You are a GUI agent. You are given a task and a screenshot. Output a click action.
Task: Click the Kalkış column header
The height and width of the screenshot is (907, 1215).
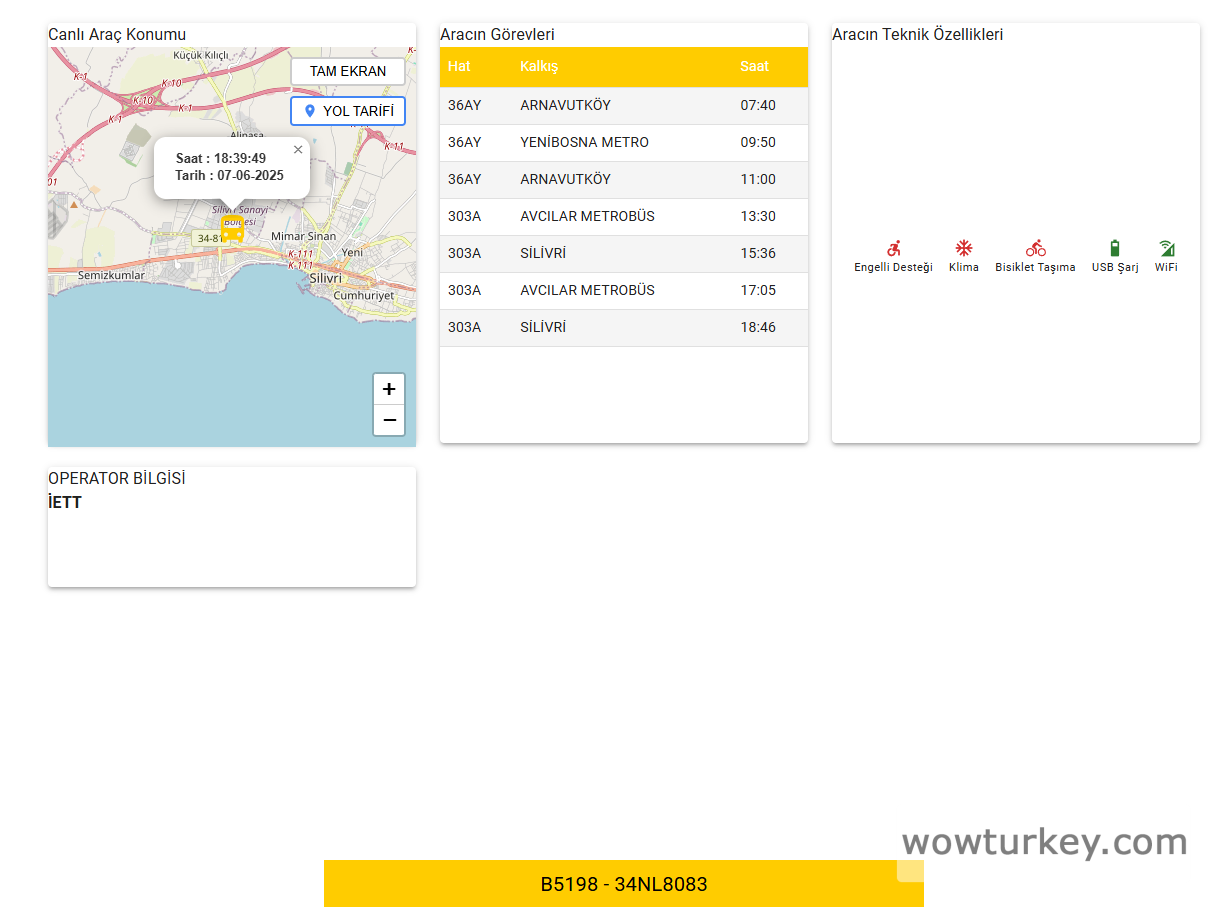click(539, 66)
